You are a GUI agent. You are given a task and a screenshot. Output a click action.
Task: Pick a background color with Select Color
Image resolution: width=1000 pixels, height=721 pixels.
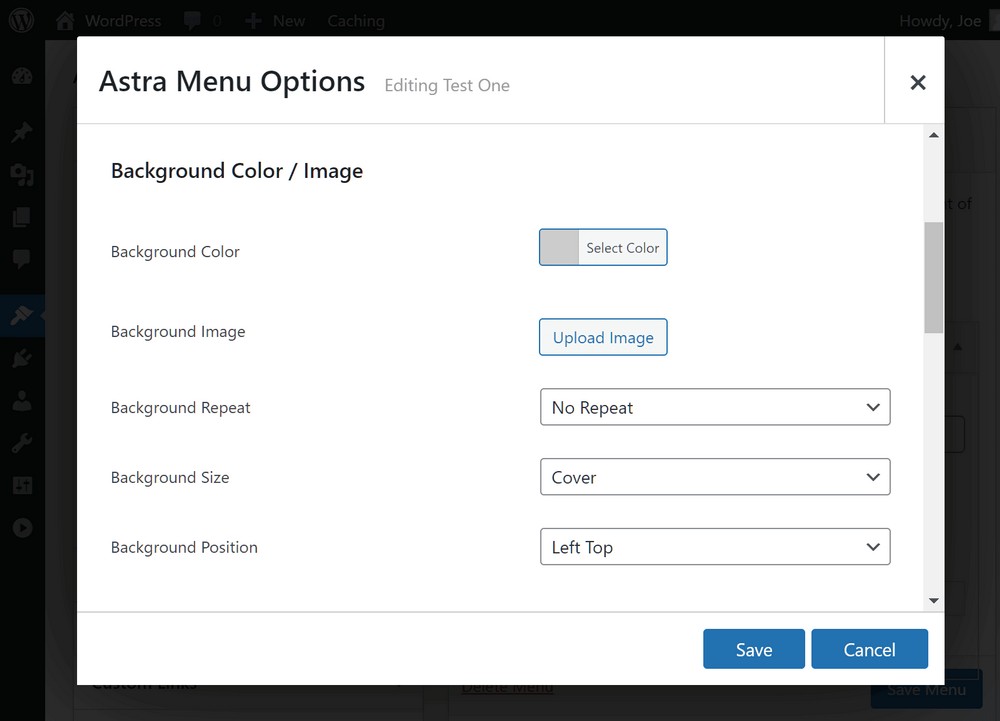[x=603, y=248]
